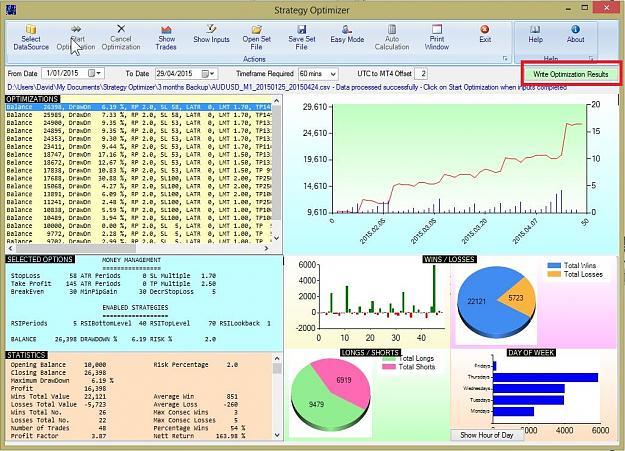
Task: Click the 6919 shorts pie slice
Action: click(x=344, y=379)
